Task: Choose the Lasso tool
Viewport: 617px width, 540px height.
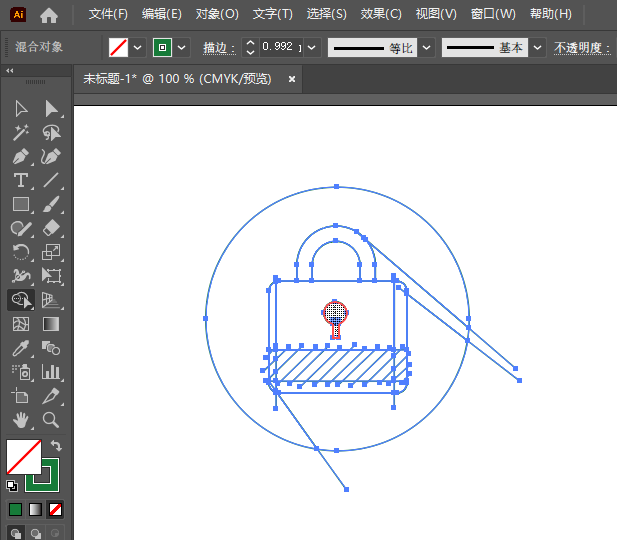Action: [x=51, y=133]
